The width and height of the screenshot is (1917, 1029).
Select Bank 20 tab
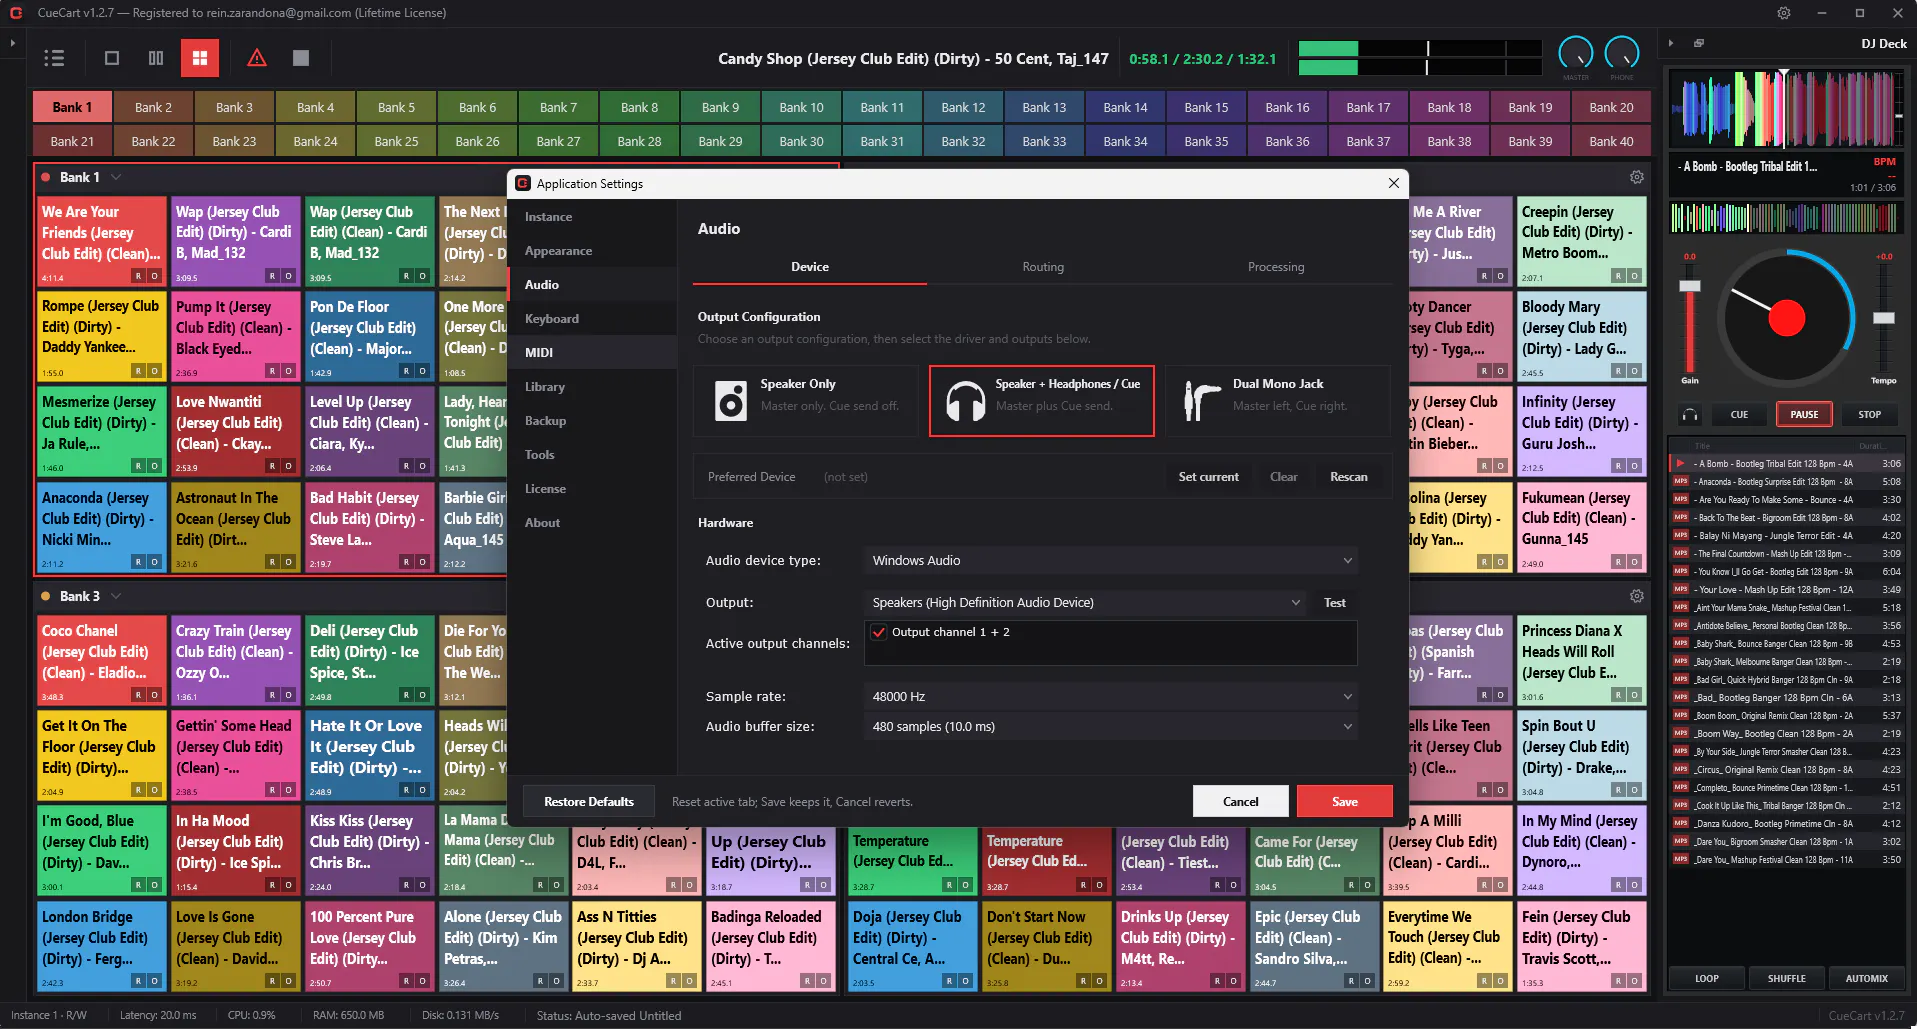coord(1611,107)
